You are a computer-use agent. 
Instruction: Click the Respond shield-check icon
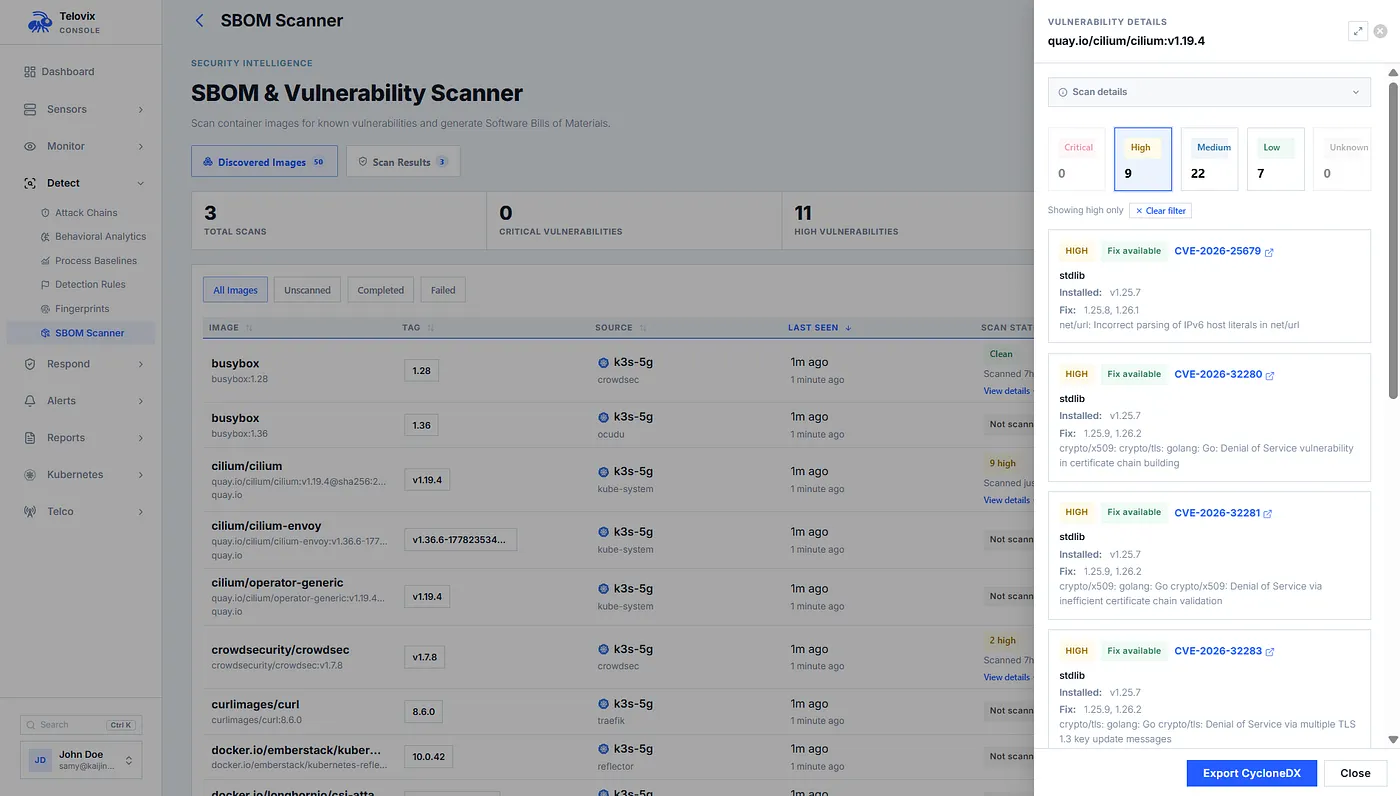pos(30,364)
